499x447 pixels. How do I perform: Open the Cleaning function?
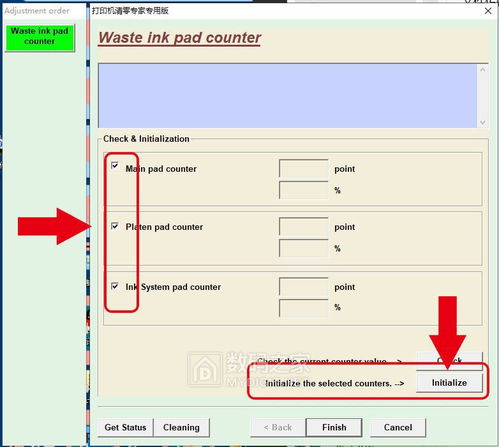click(x=181, y=427)
